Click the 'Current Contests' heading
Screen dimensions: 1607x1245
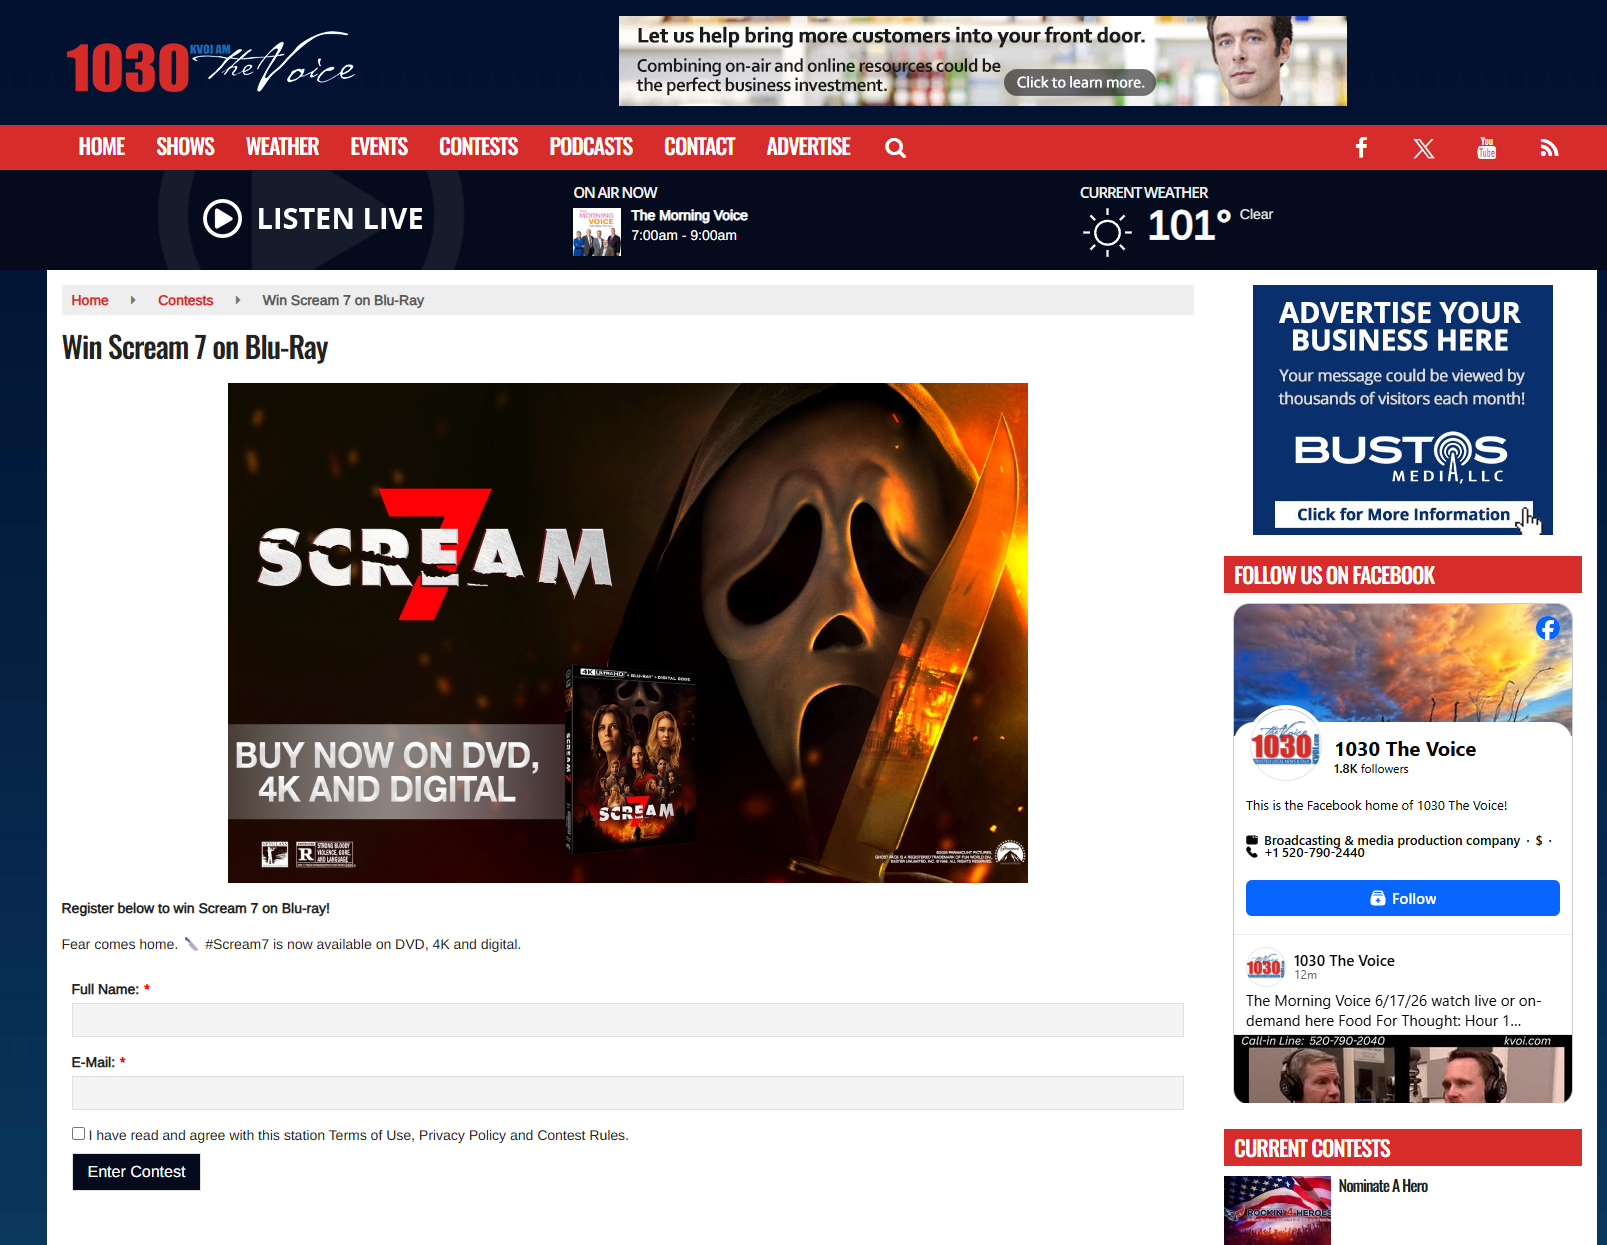[x=1312, y=1149]
